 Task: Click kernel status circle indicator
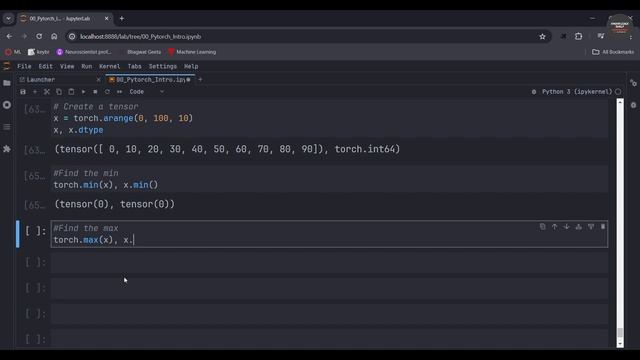[x=618, y=92]
